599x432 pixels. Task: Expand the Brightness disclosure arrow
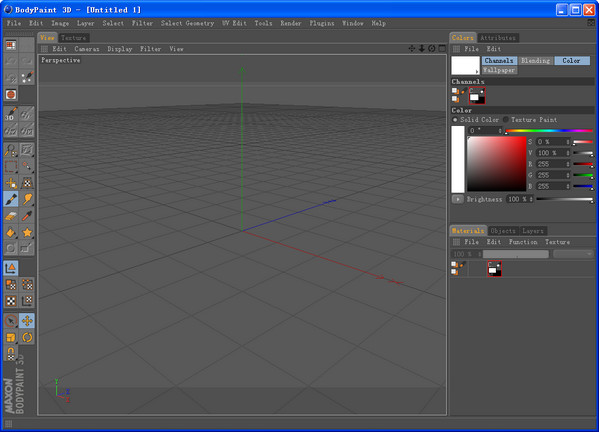tap(457, 199)
